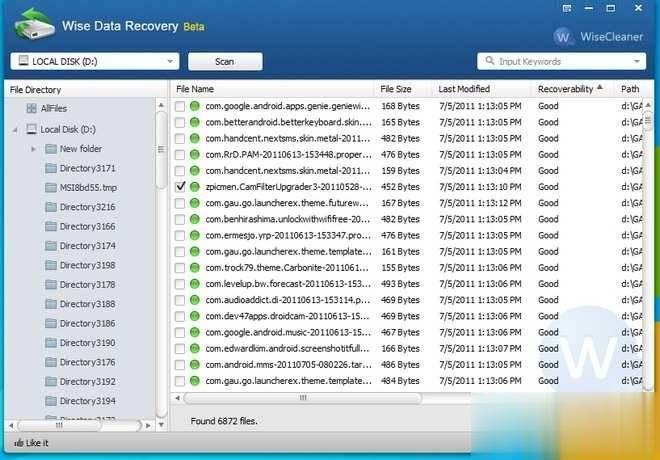Image resolution: width=660 pixels, height=460 pixels.
Task: Click directory tree scroll up arrow
Action: [x=161, y=105]
